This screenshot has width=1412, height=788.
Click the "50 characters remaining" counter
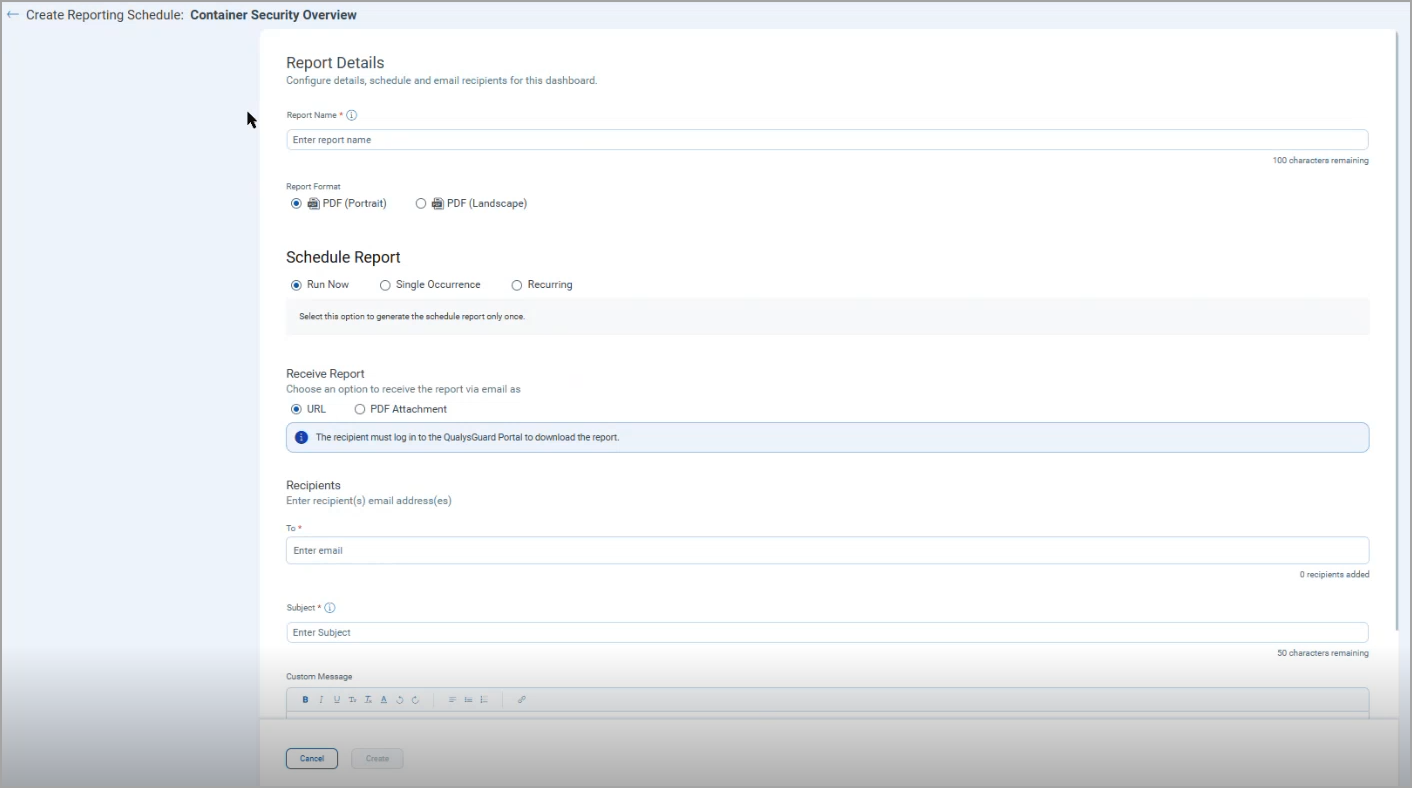(x=1323, y=653)
